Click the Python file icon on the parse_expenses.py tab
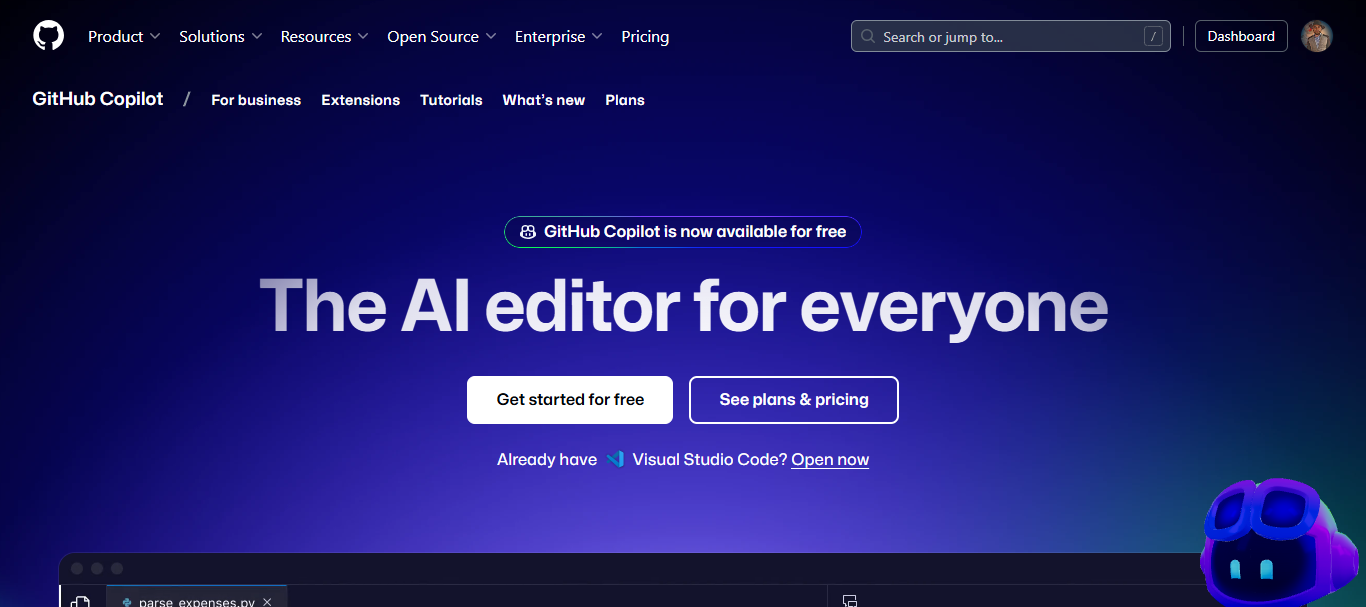 [127, 602]
